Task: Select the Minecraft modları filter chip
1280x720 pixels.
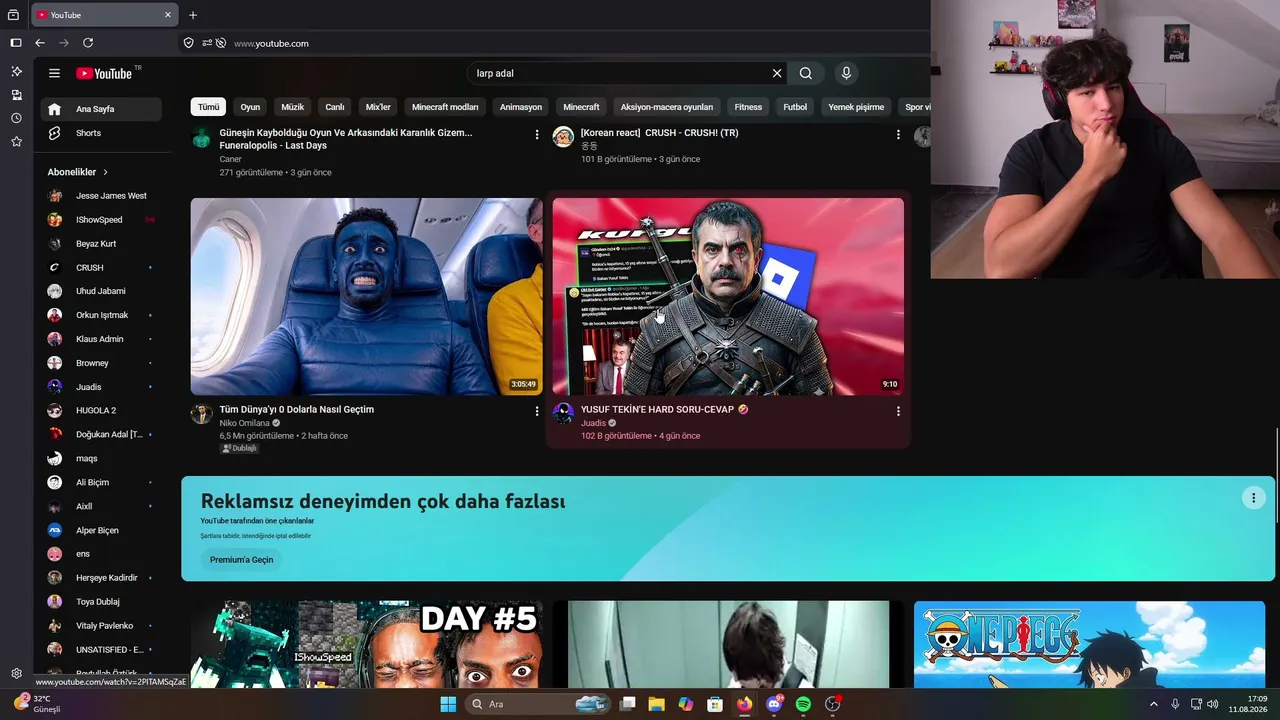Action: (x=445, y=107)
